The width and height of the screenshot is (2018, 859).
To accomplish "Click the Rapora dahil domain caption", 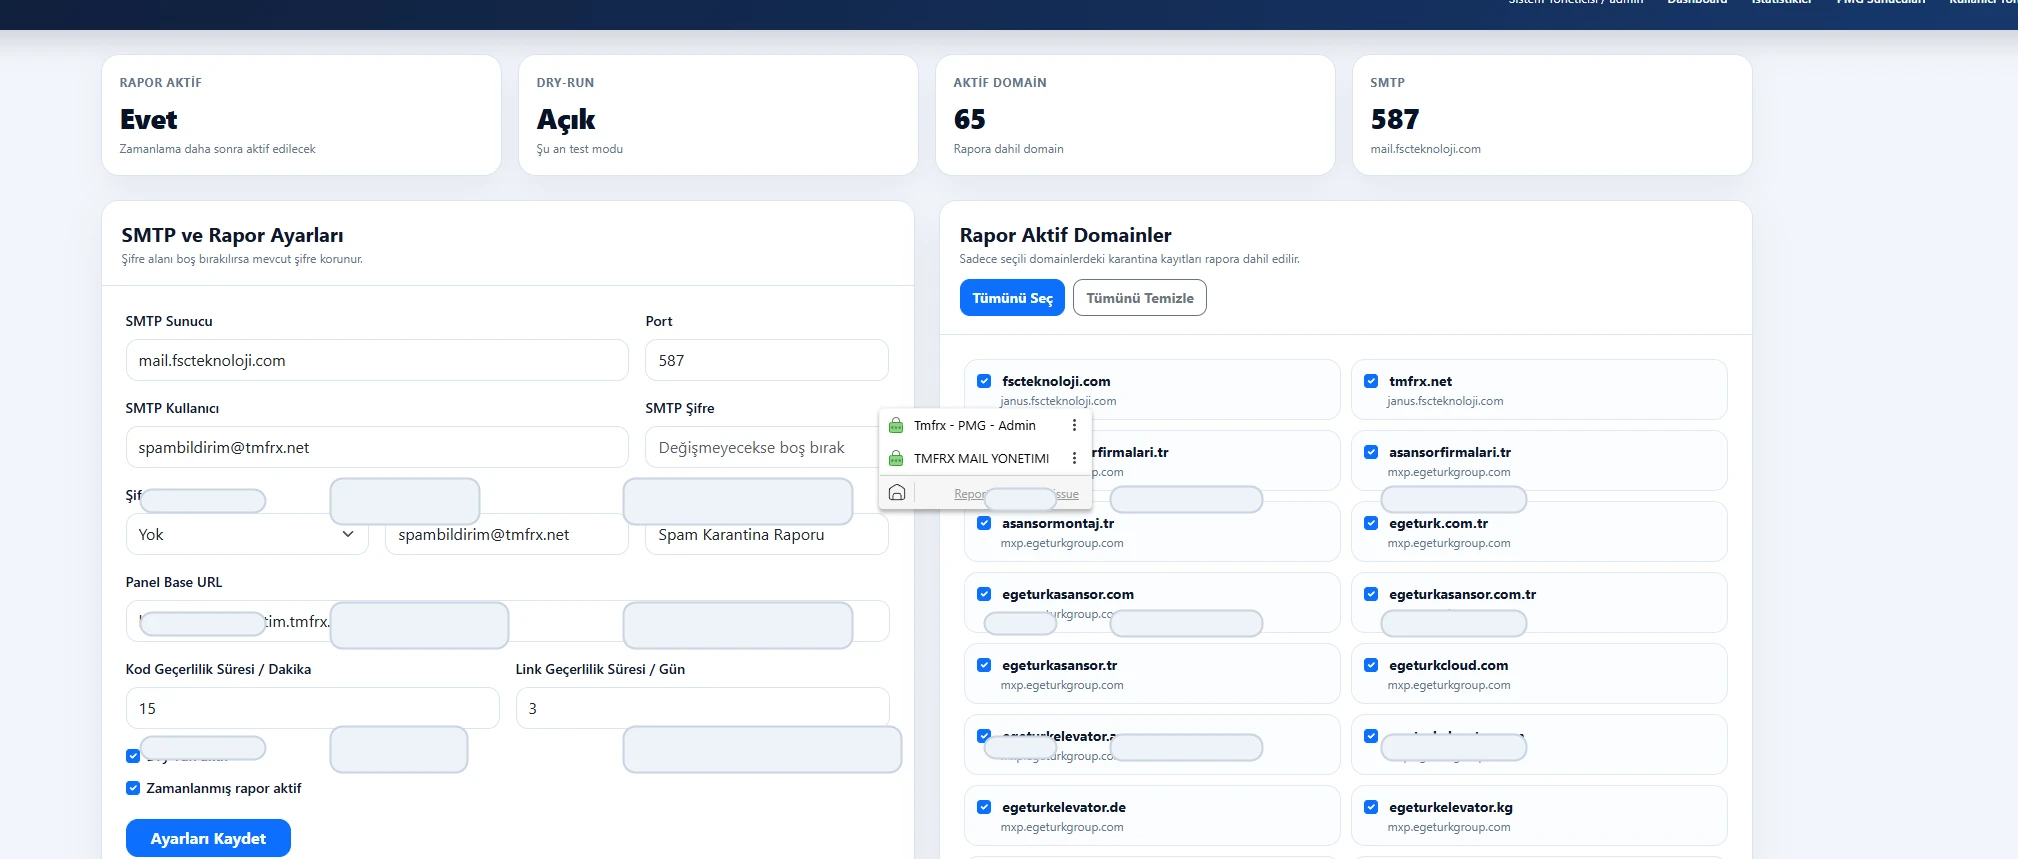I will pyautogui.click(x=1009, y=149).
